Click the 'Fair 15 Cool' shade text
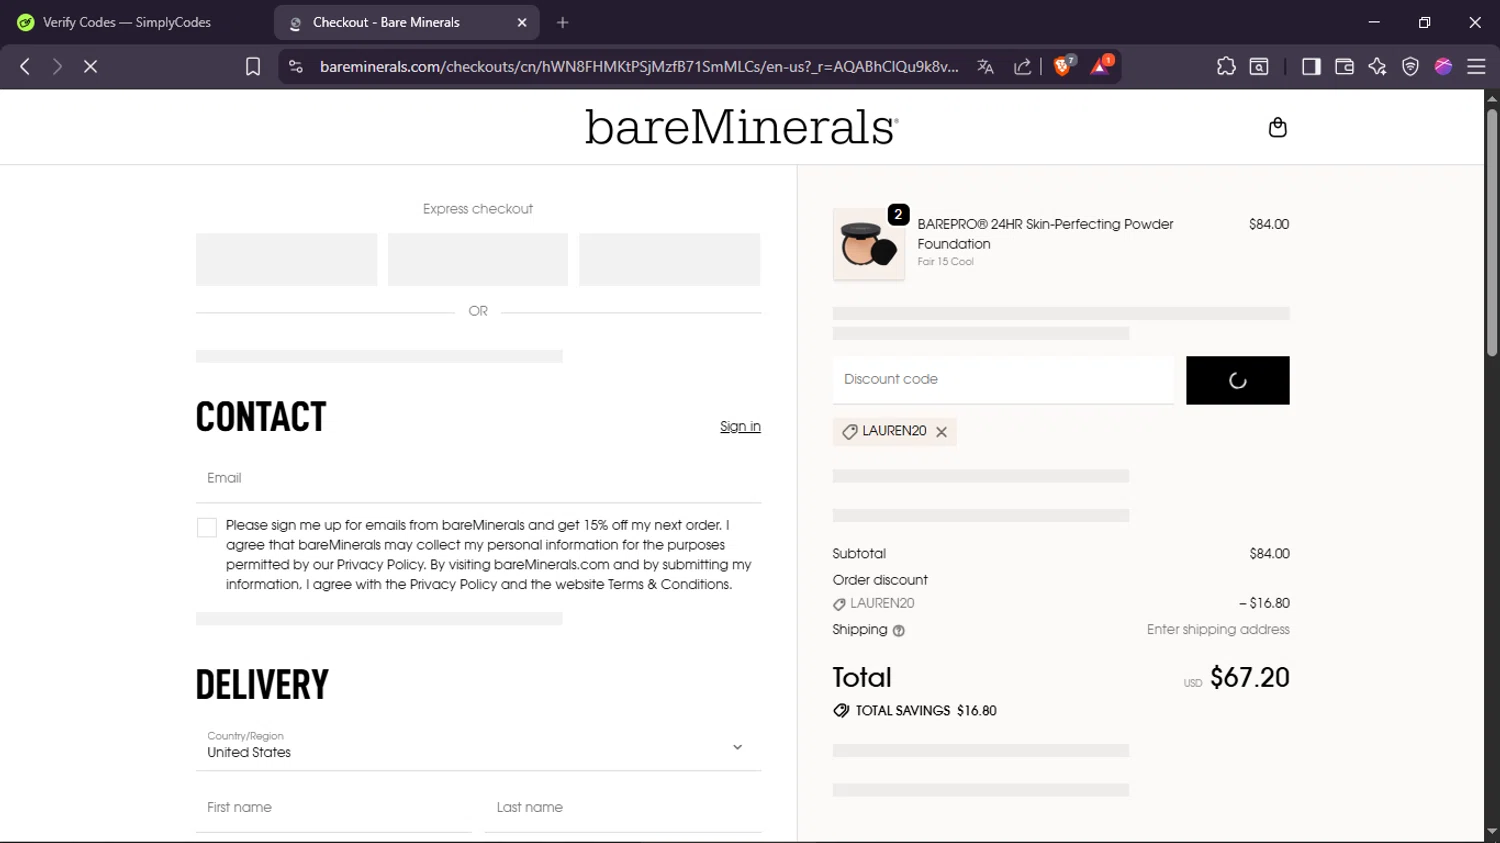1500x843 pixels. pos(945,262)
